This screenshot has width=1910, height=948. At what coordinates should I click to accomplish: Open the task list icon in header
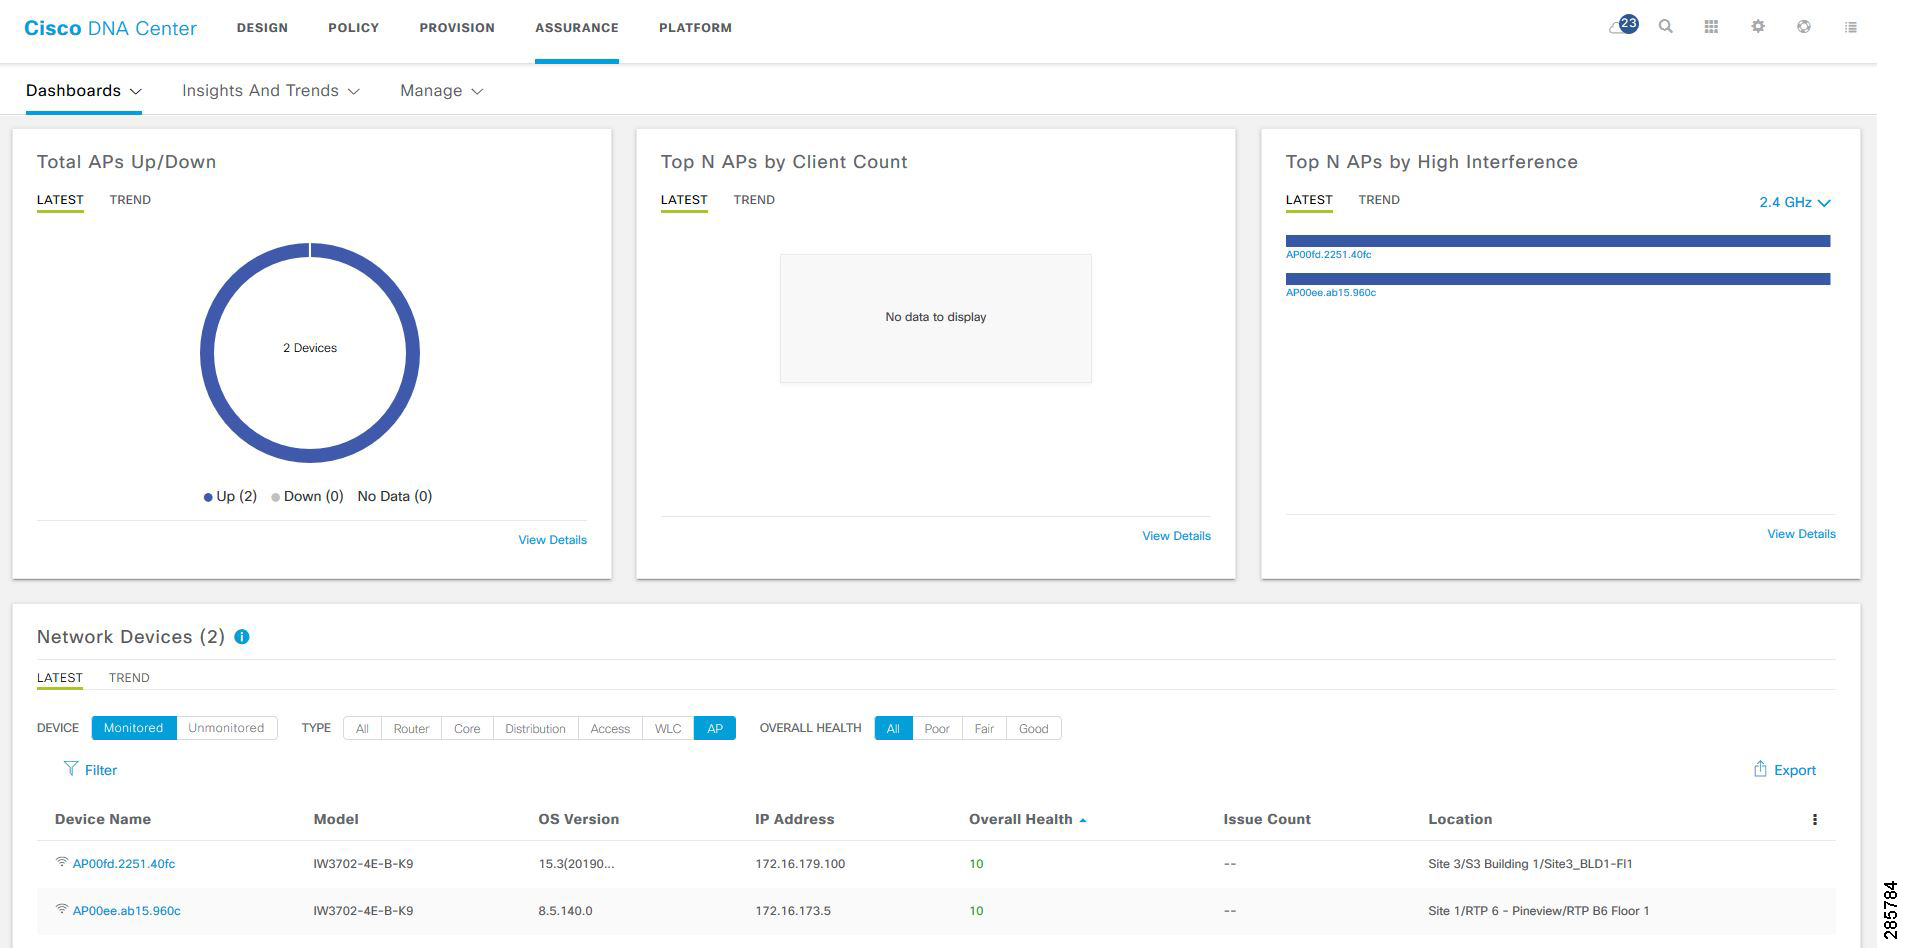tap(1851, 27)
